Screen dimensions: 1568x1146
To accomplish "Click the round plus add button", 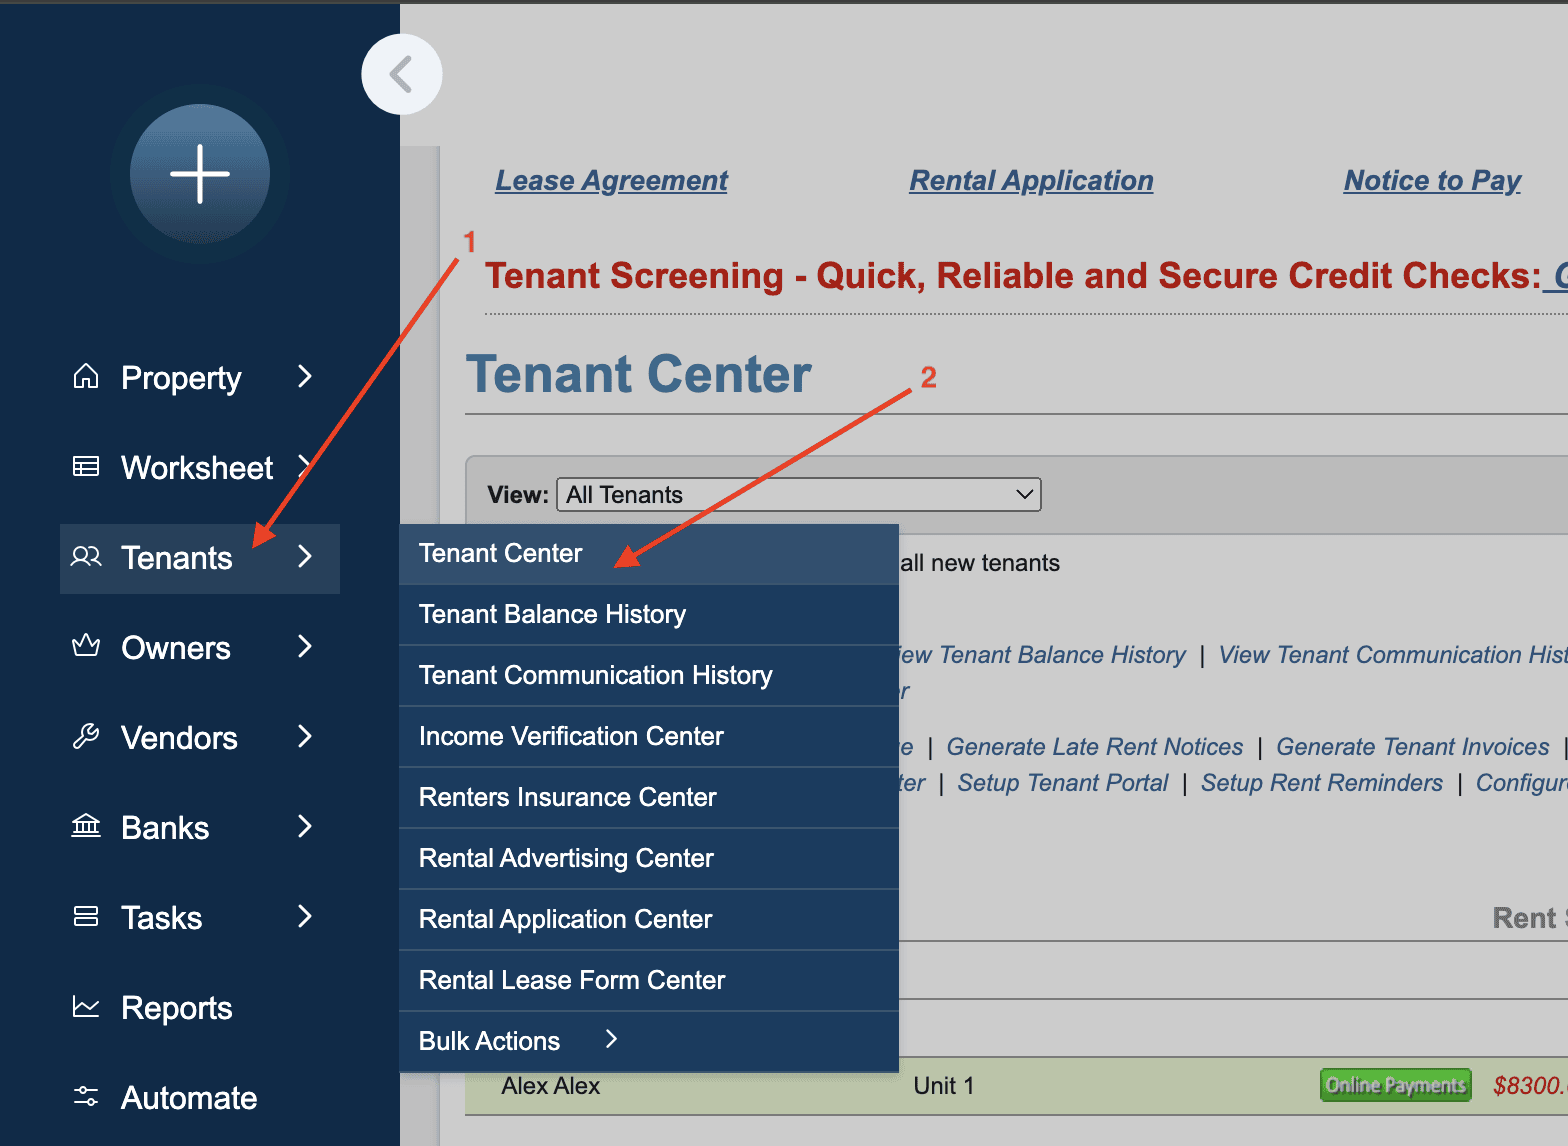I will click(200, 174).
